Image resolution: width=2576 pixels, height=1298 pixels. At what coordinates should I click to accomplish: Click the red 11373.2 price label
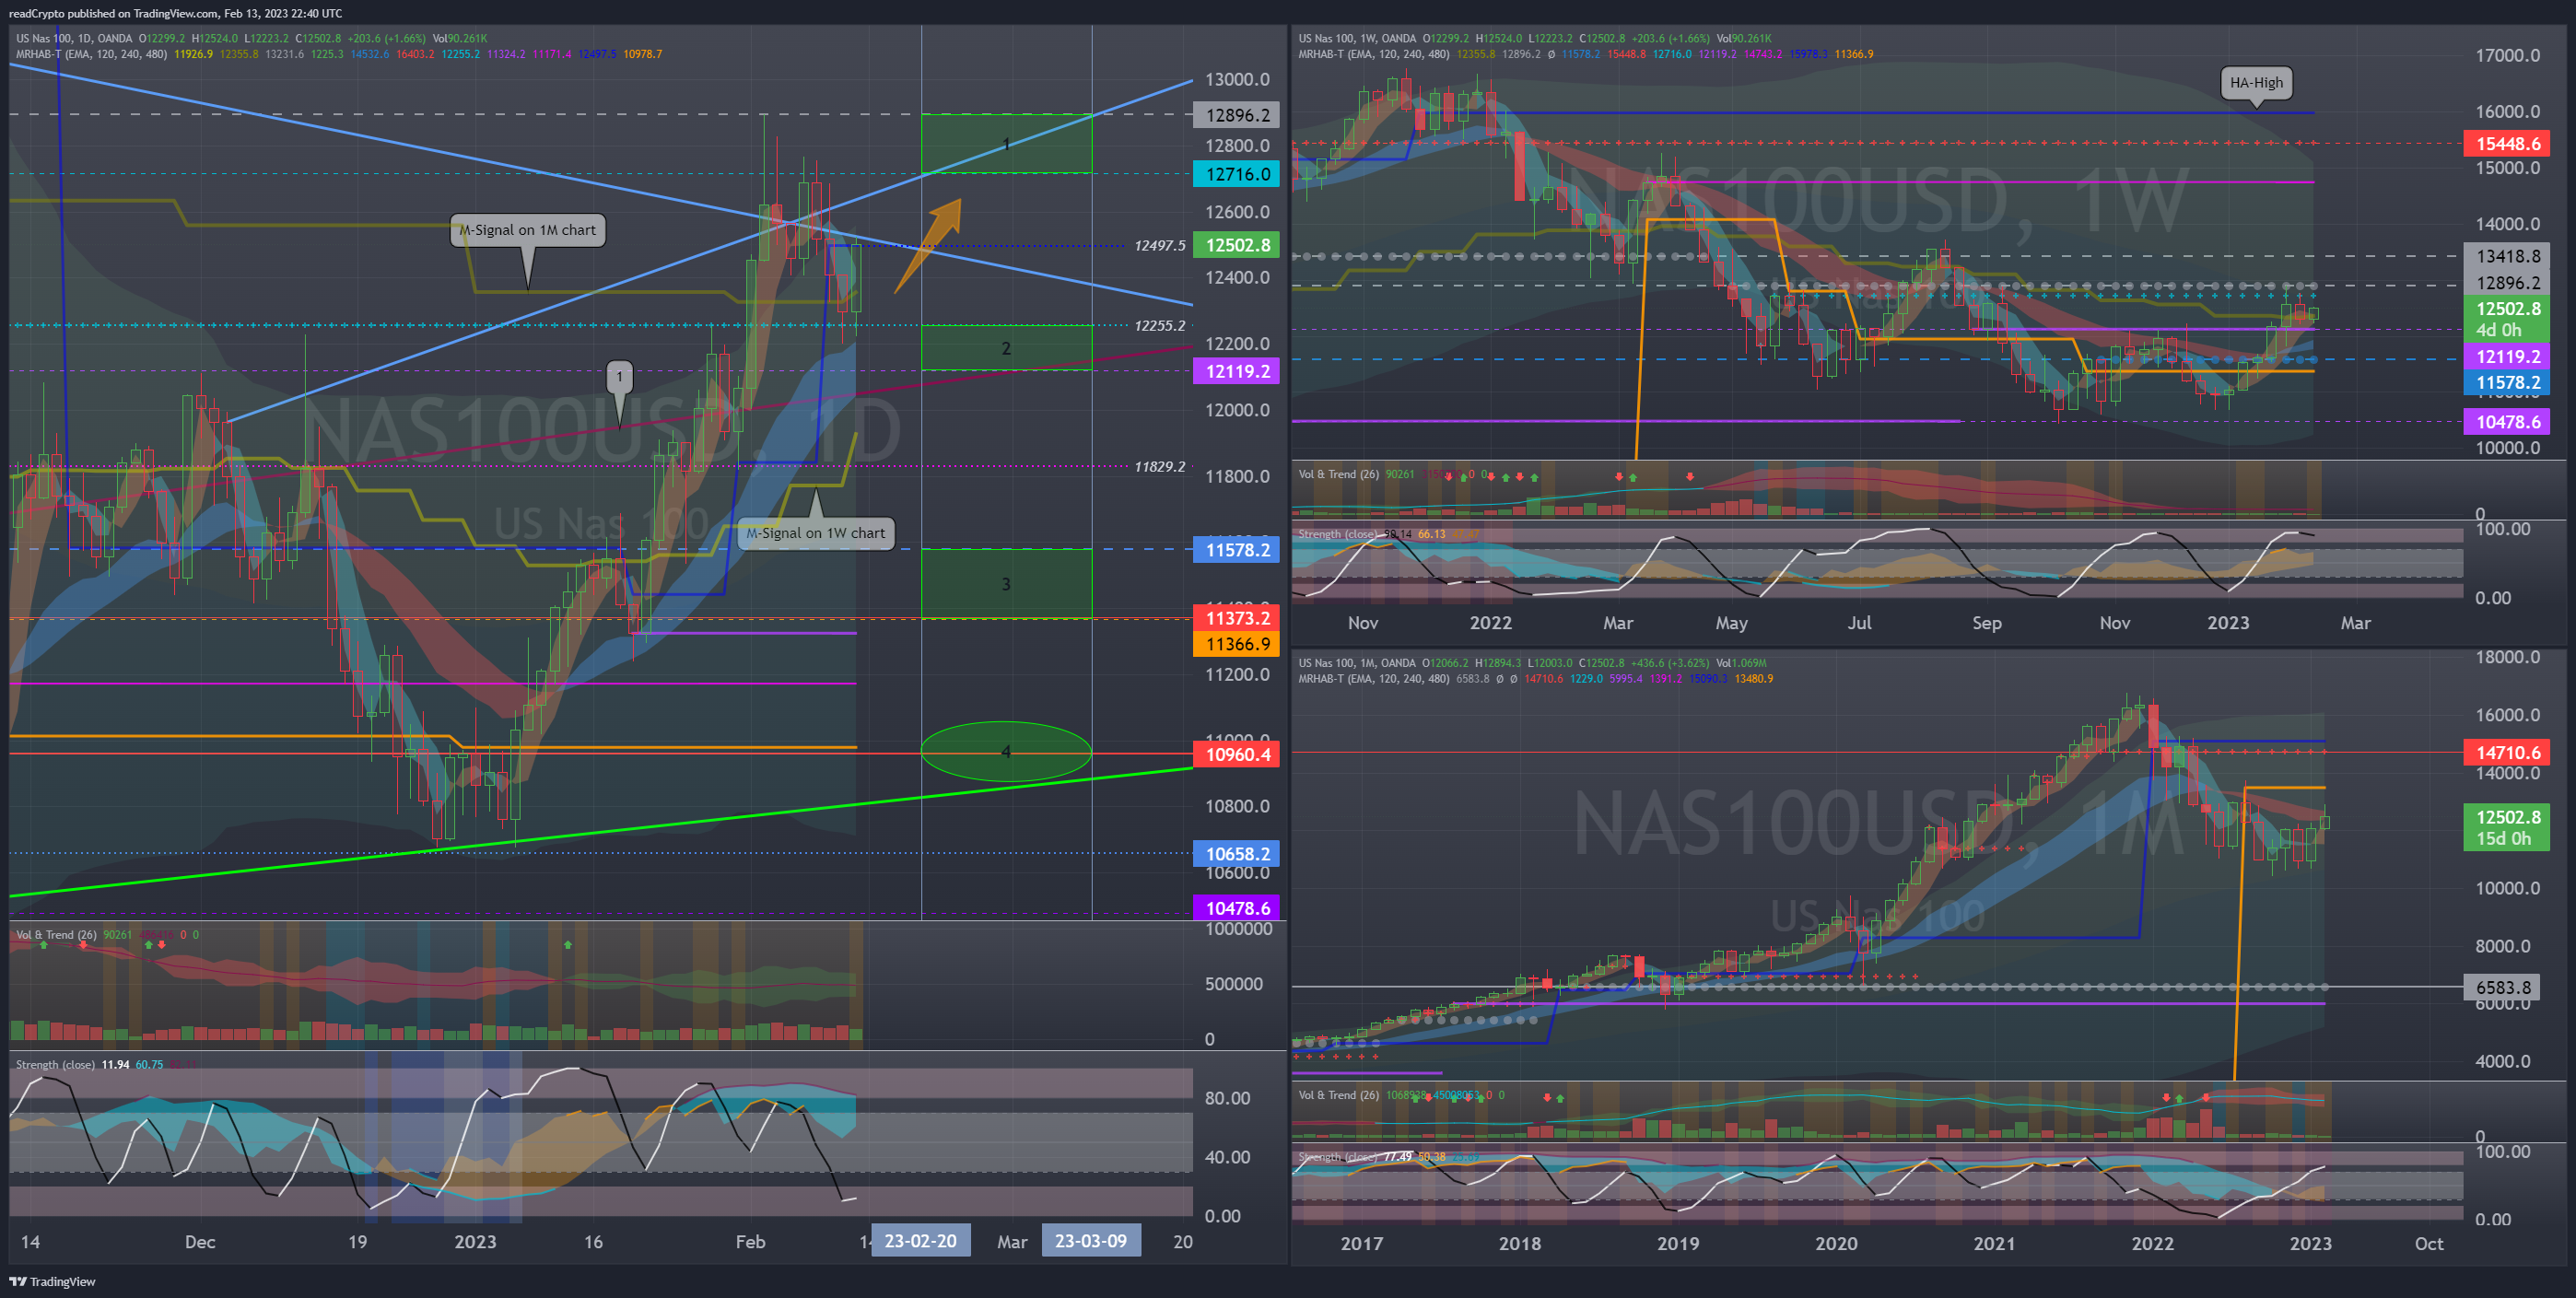1237,618
